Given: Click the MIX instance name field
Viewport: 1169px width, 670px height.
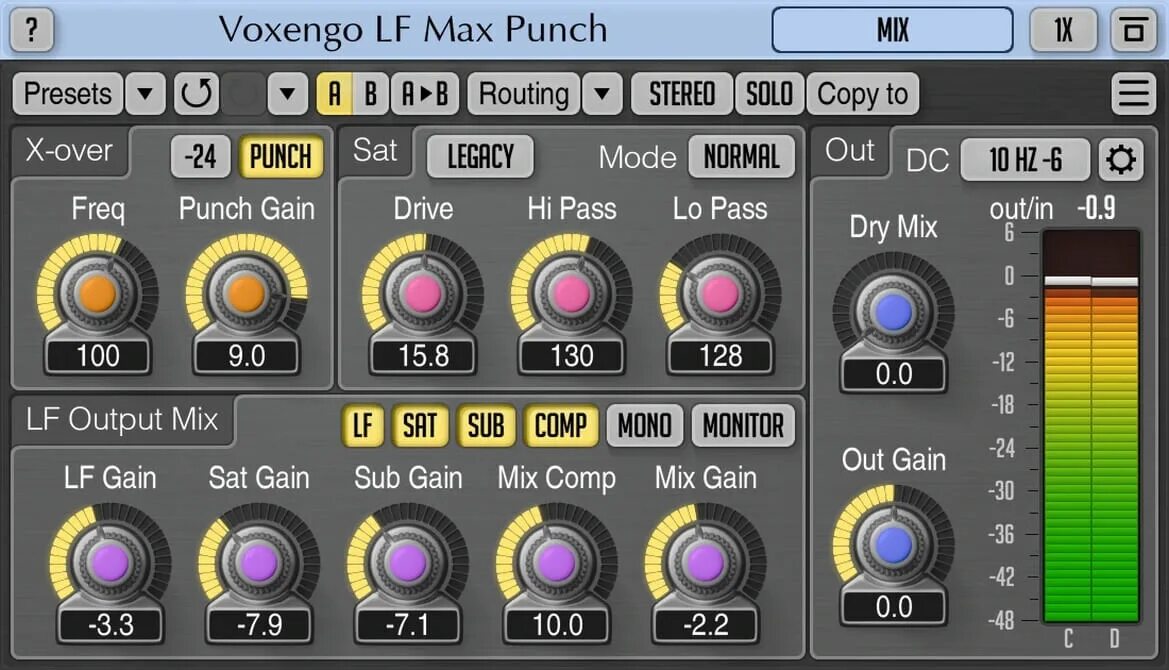Looking at the screenshot, I should pyautogui.click(x=892, y=31).
